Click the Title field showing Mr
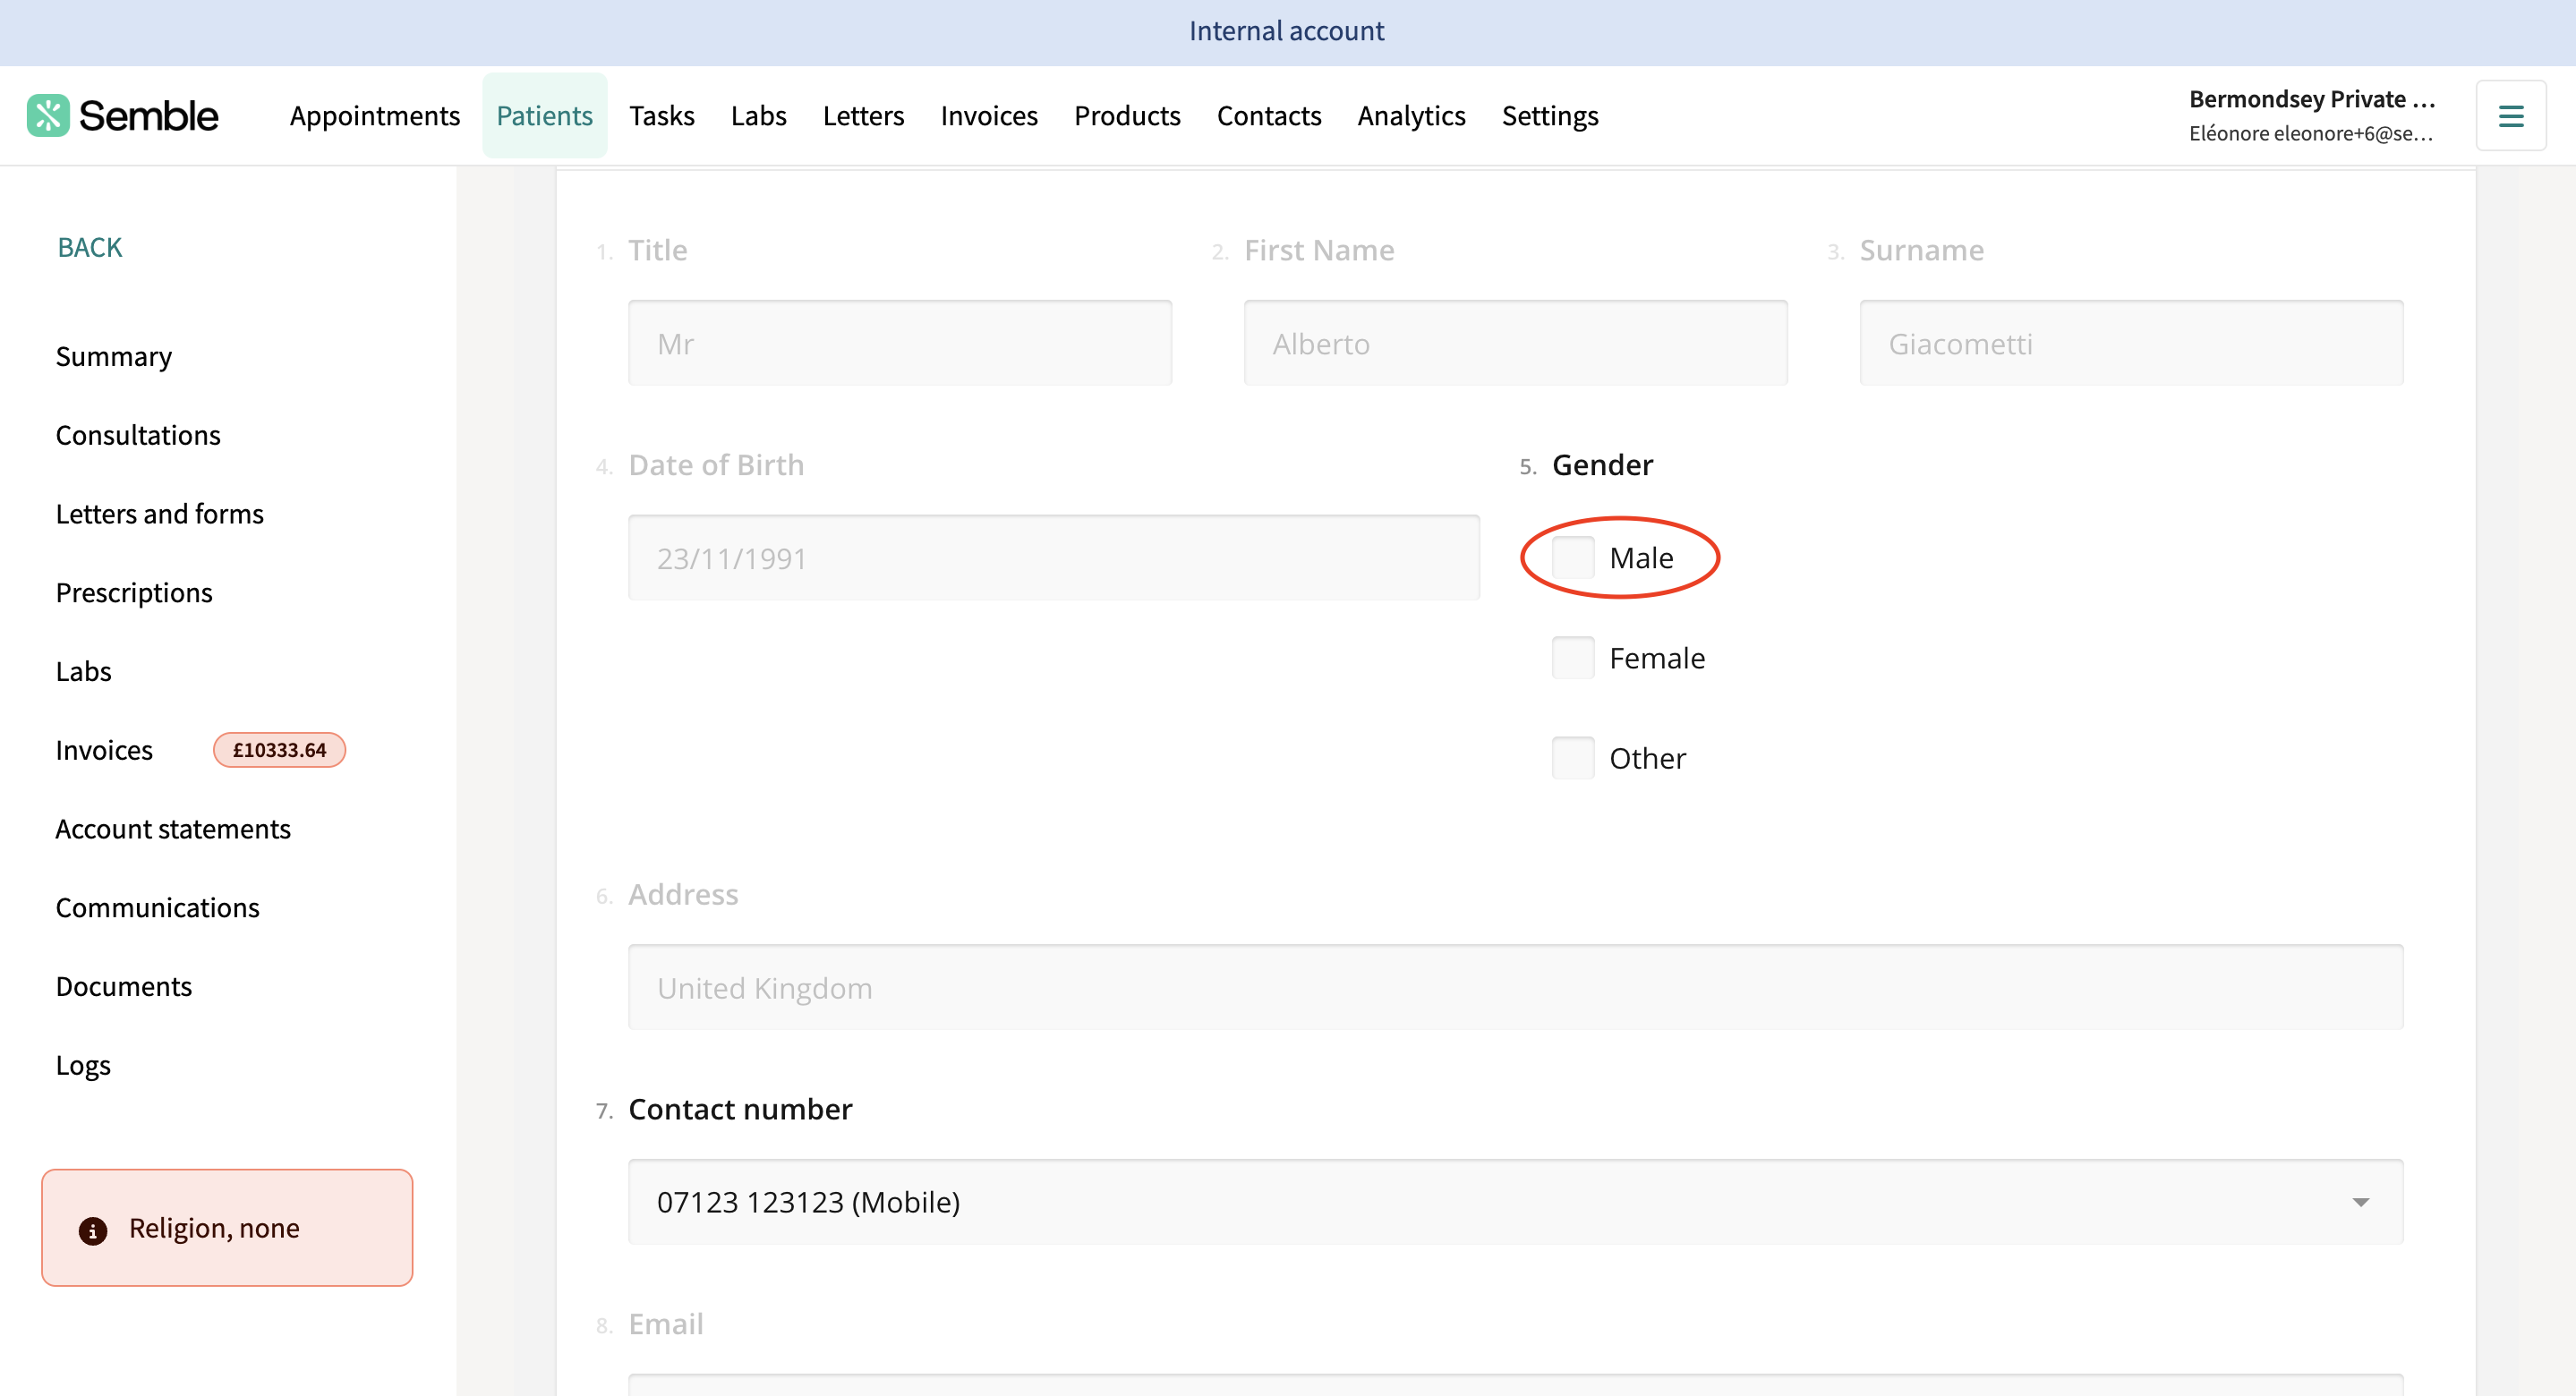 [900, 343]
